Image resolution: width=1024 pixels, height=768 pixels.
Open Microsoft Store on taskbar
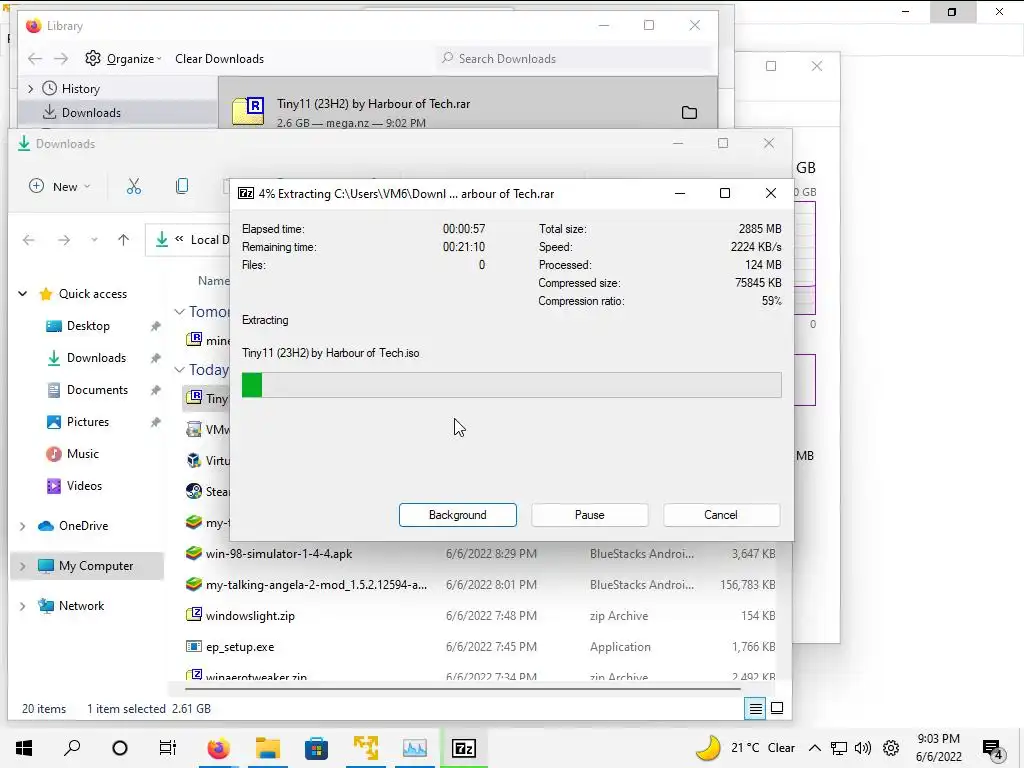pos(316,748)
